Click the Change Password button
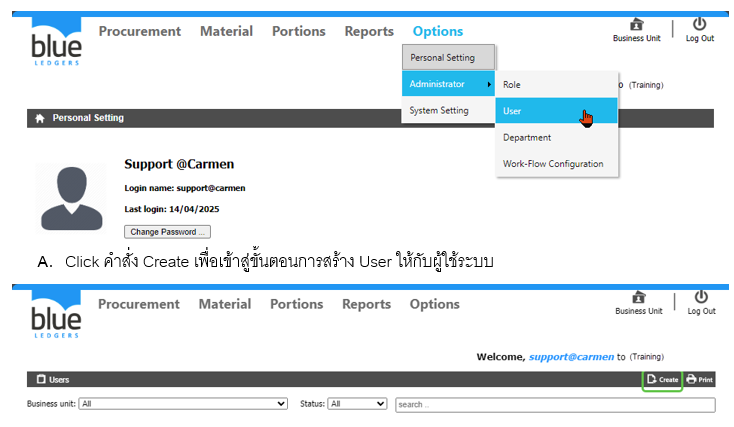This screenshot has height=427, width=734. pos(167,232)
